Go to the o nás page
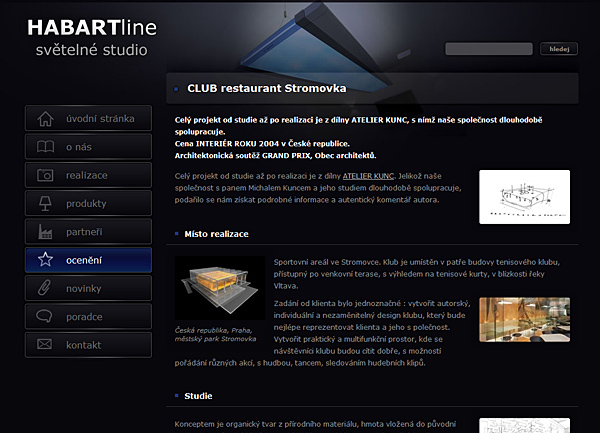The image size is (600, 433). point(88,147)
